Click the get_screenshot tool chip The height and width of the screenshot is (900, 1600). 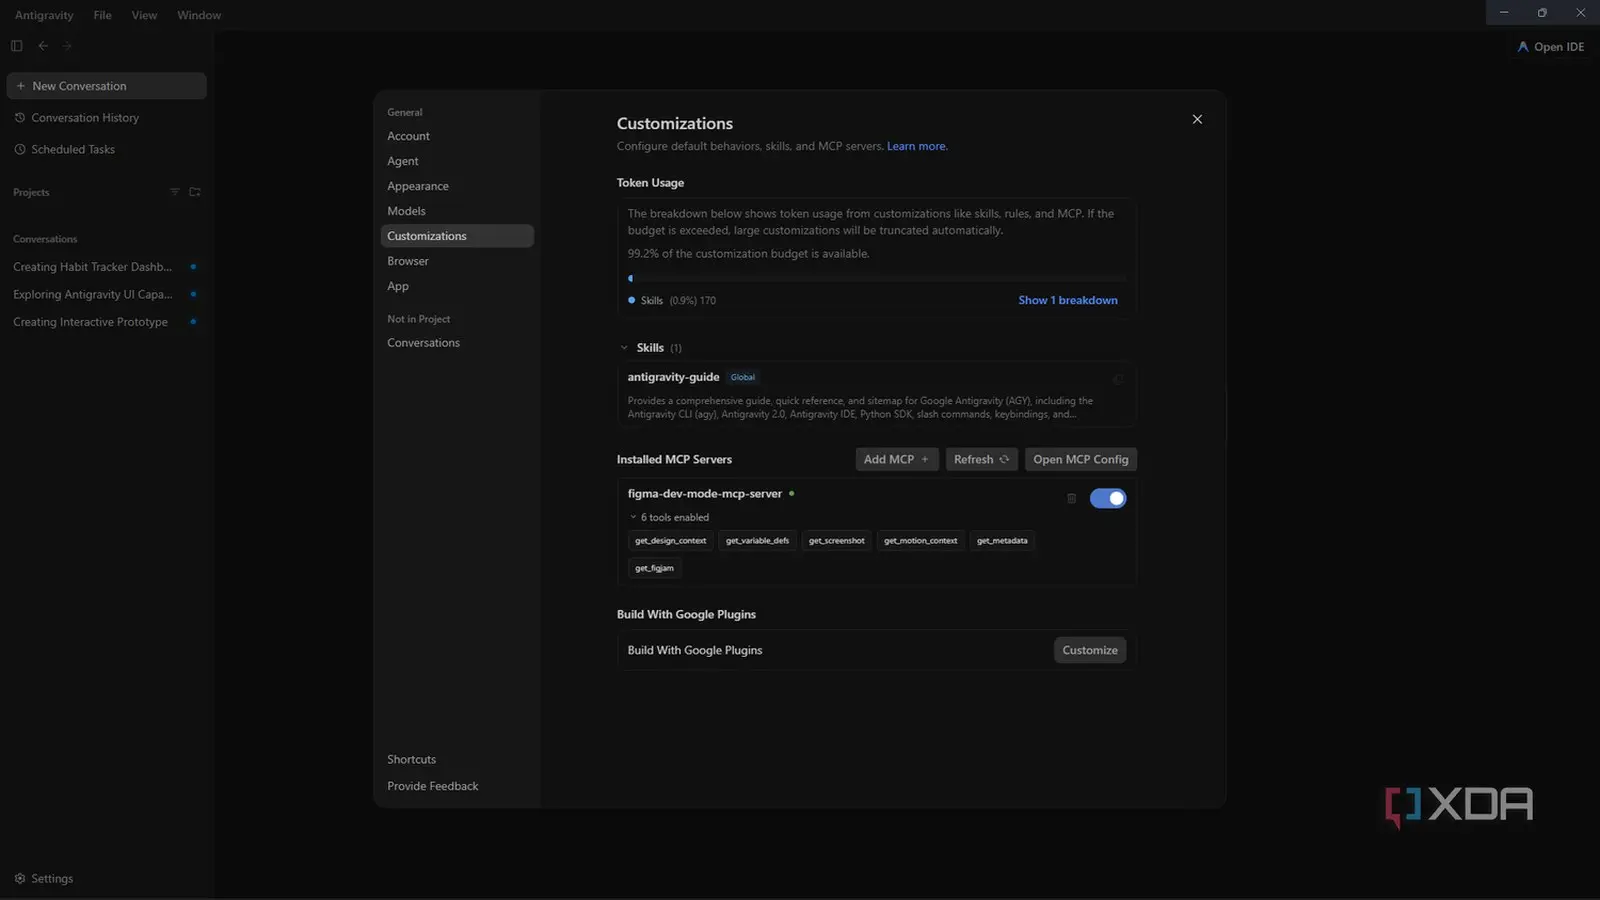(837, 541)
